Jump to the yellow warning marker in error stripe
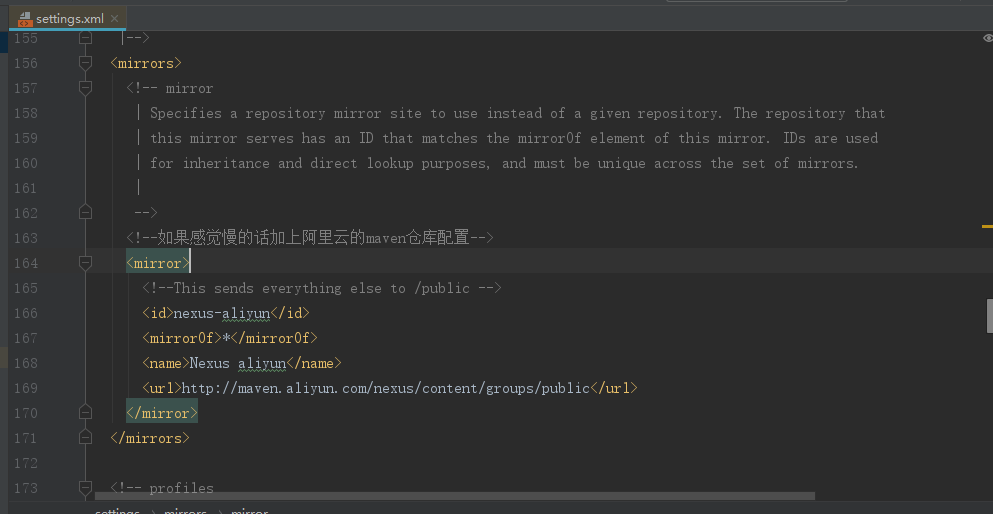The image size is (993, 514). [987, 226]
